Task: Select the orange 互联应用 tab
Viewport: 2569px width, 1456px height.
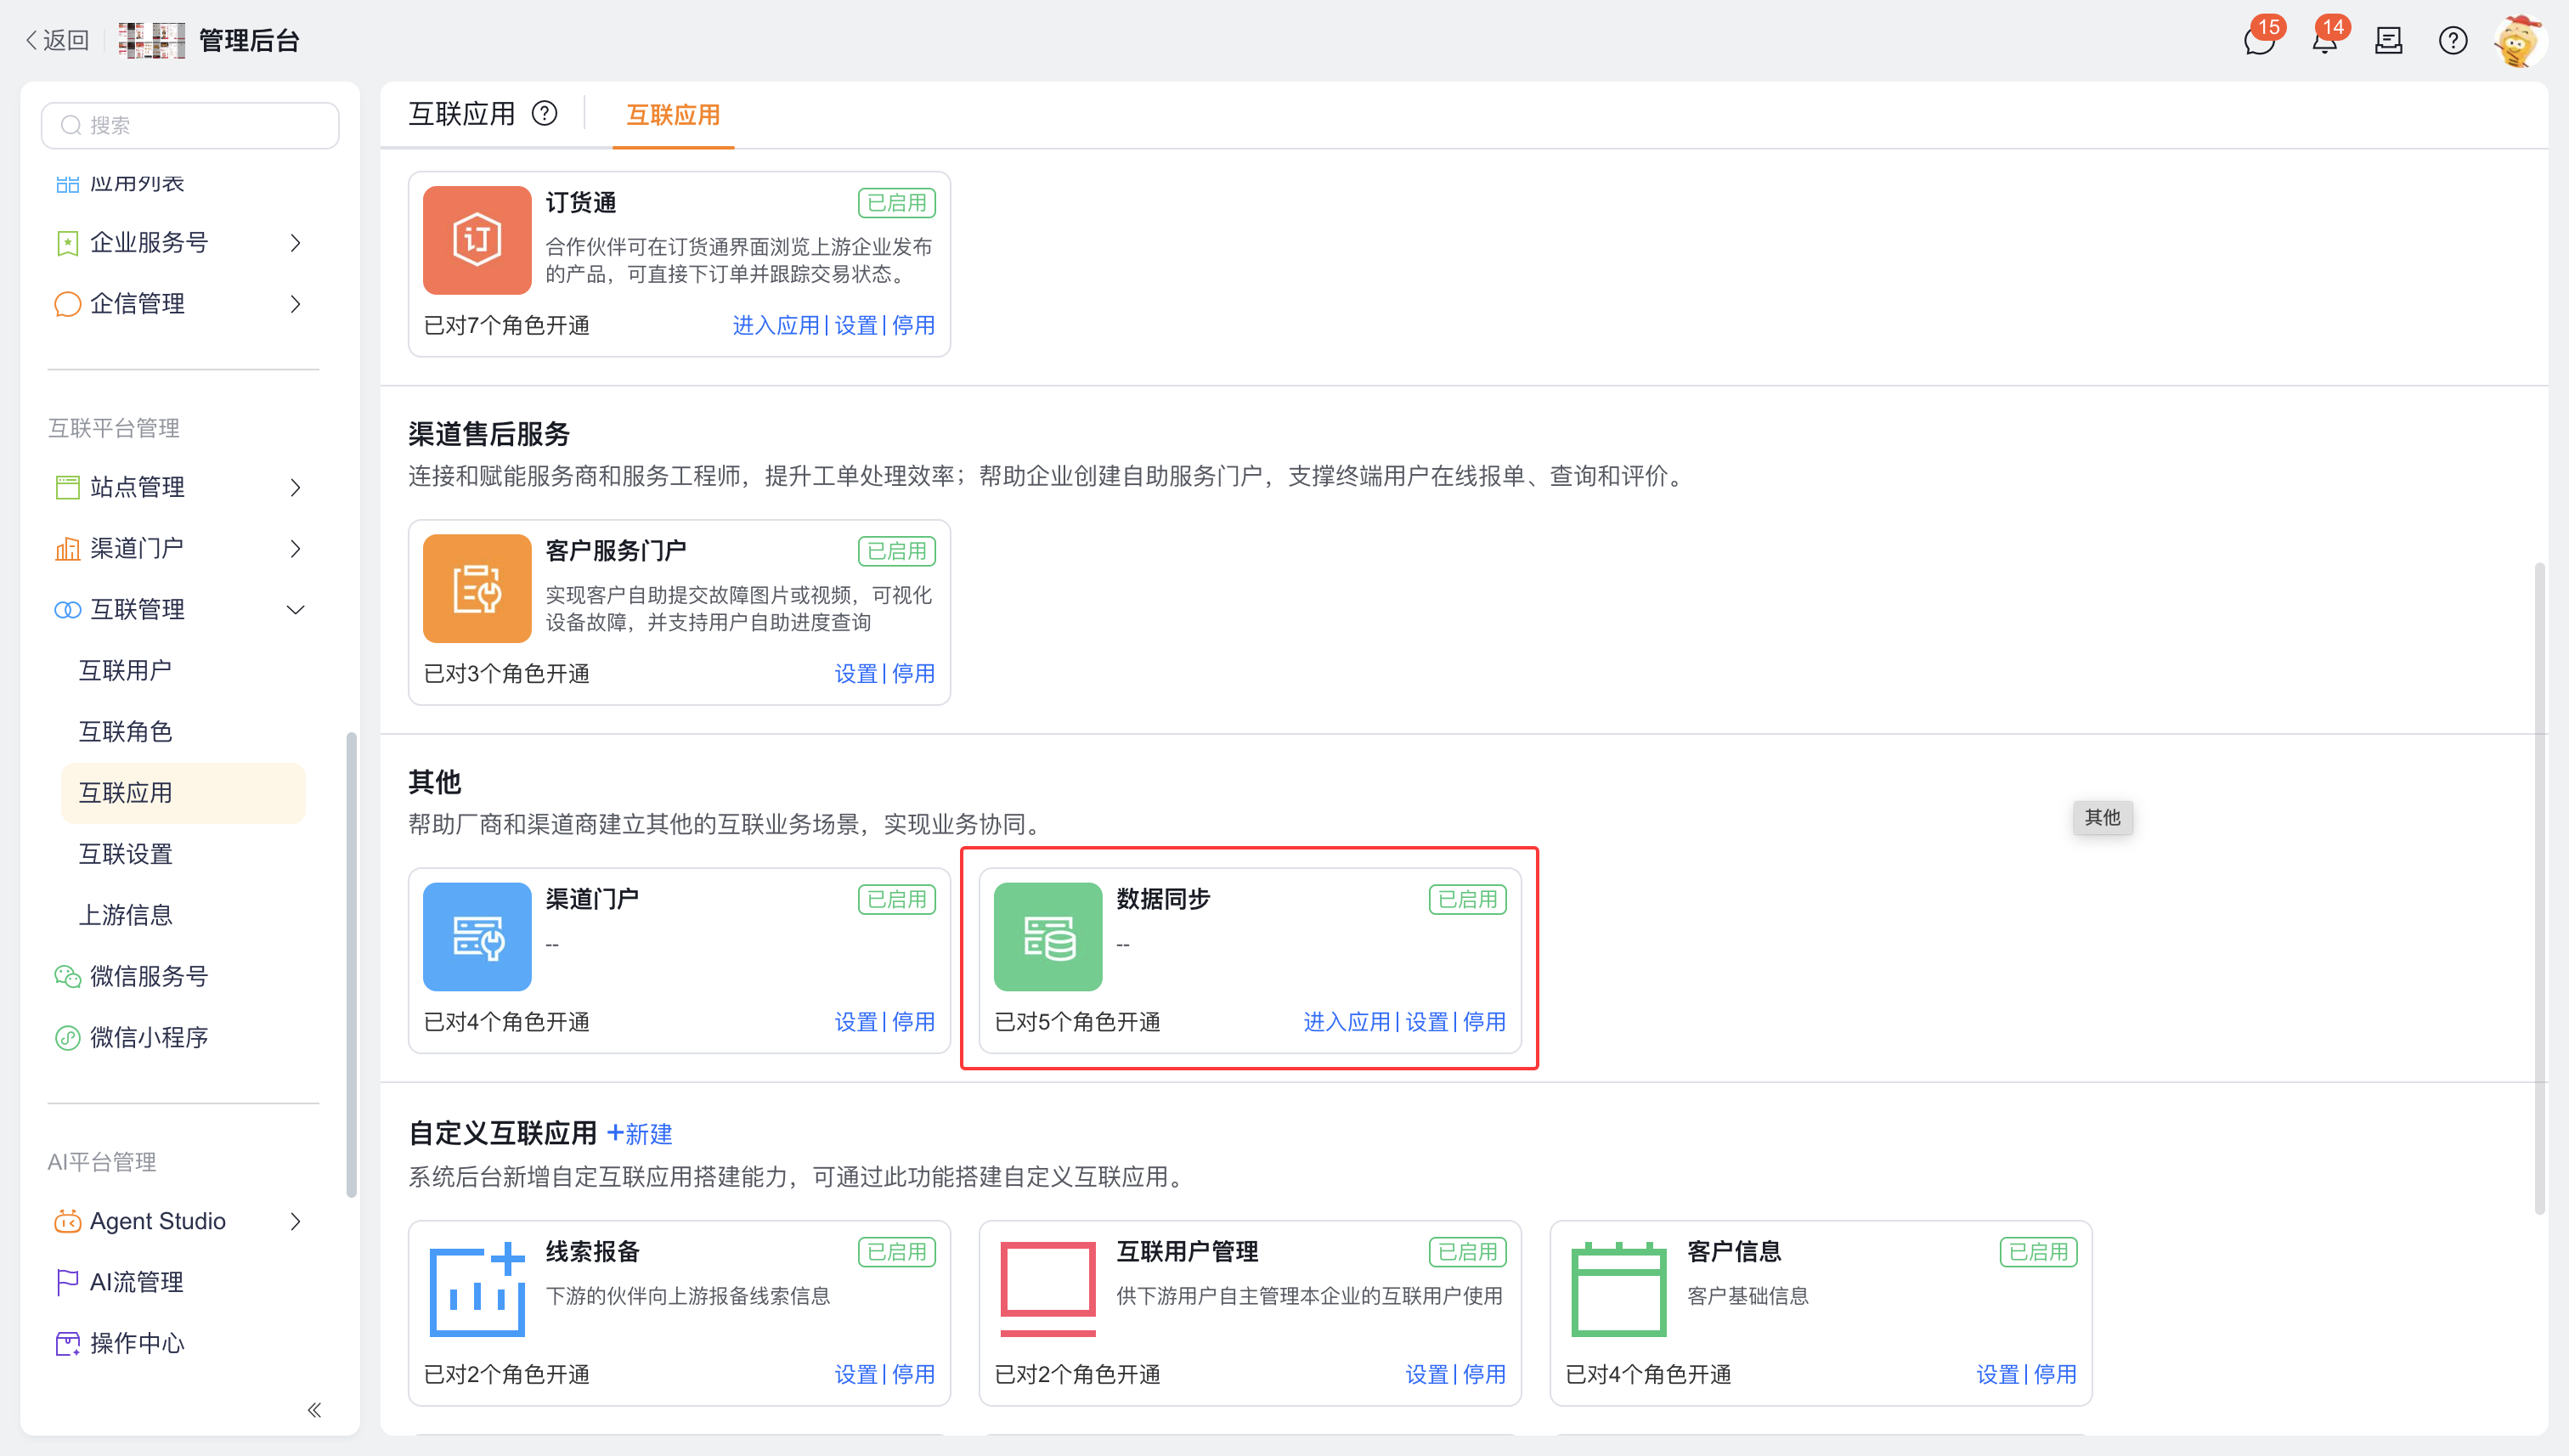Action: (x=673, y=115)
